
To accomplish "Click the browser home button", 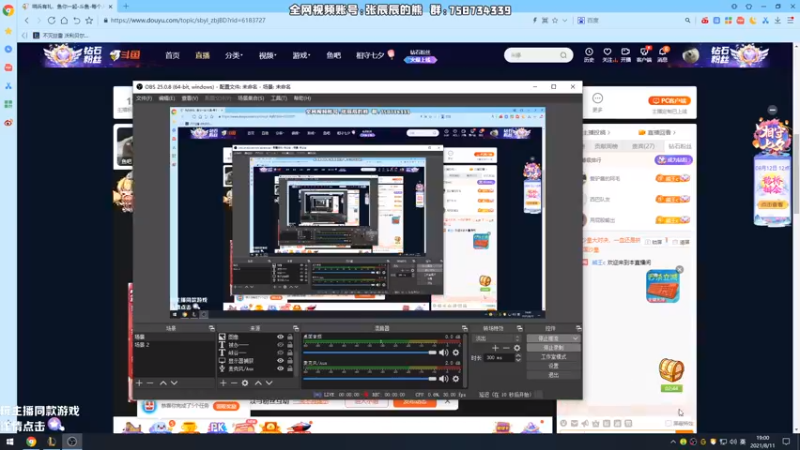I will pos(64,20).
